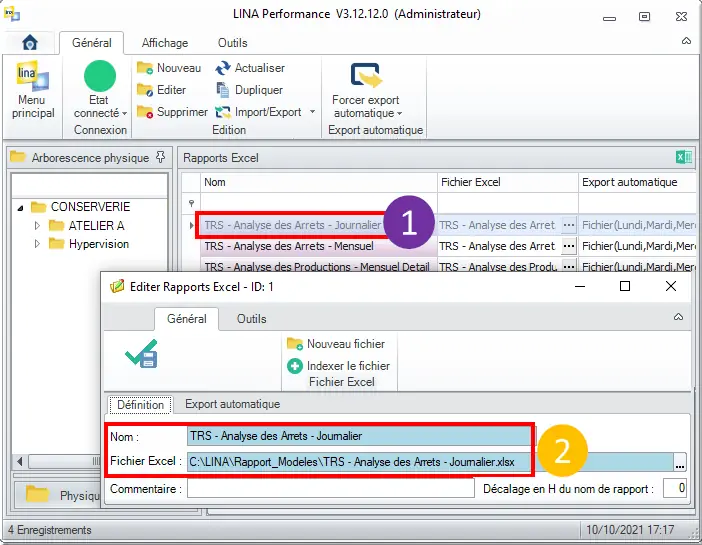Click the Fichier Excel path field
Image resolution: width=702 pixels, height=545 pixels.
point(430,462)
